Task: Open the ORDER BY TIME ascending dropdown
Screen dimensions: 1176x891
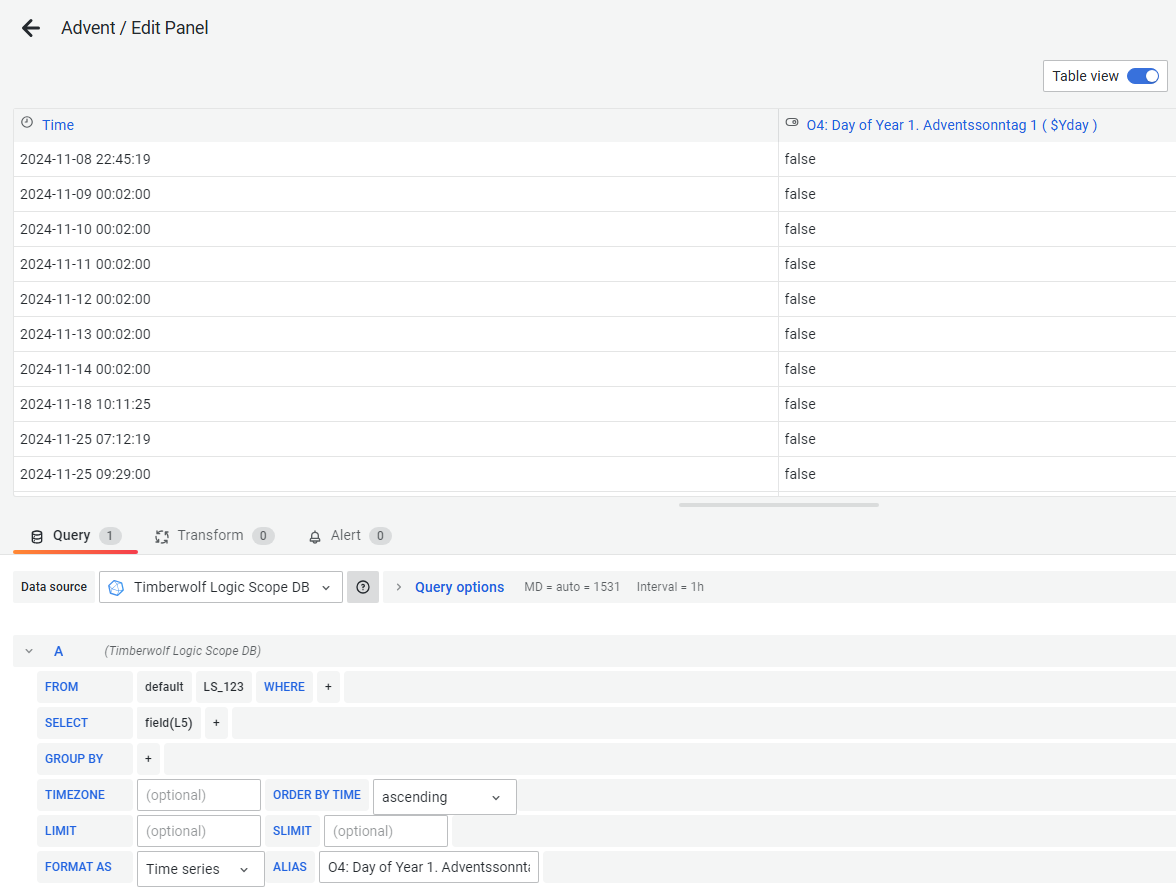Action: (445, 796)
